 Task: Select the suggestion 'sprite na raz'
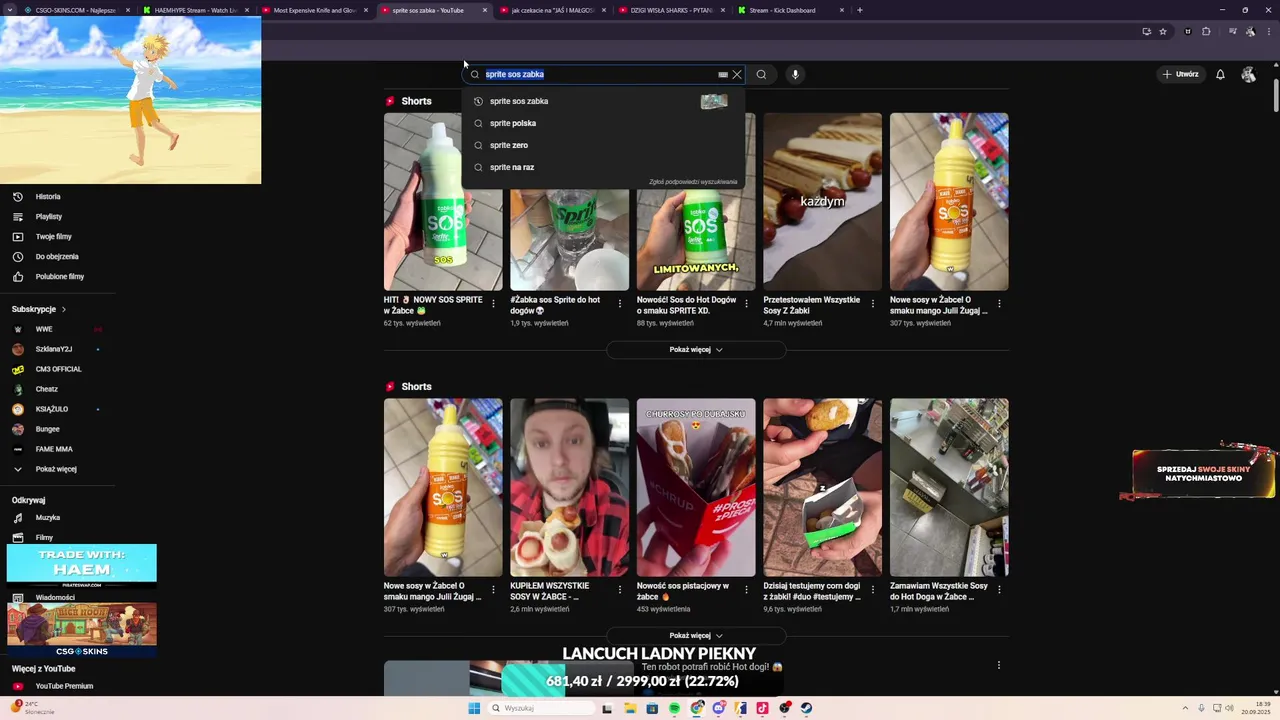603,167
